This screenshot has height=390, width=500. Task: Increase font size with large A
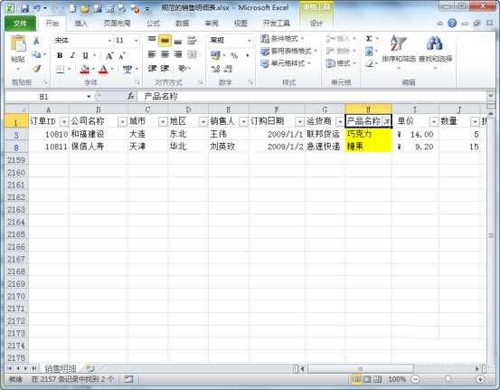click(109, 56)
